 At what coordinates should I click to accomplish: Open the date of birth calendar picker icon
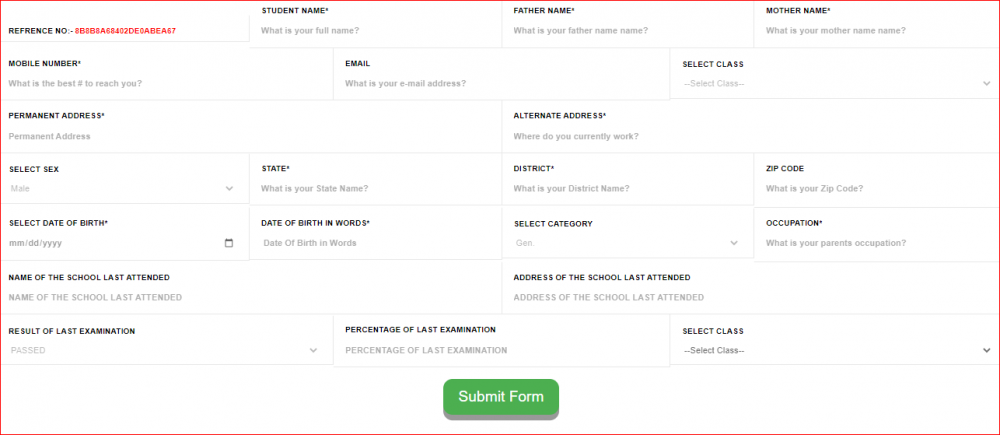point(229,243)
